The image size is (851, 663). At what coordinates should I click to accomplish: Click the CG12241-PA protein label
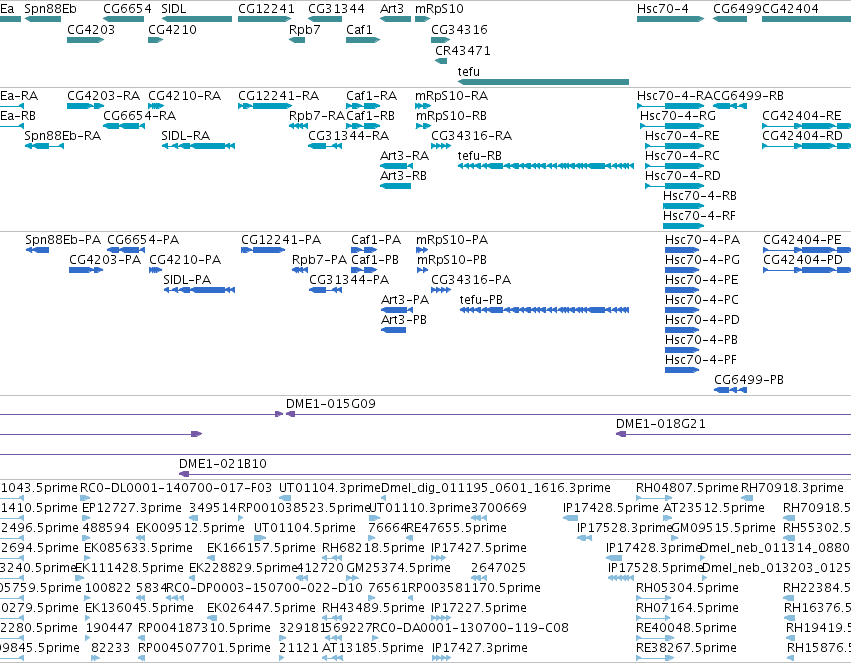coord(281,240)
